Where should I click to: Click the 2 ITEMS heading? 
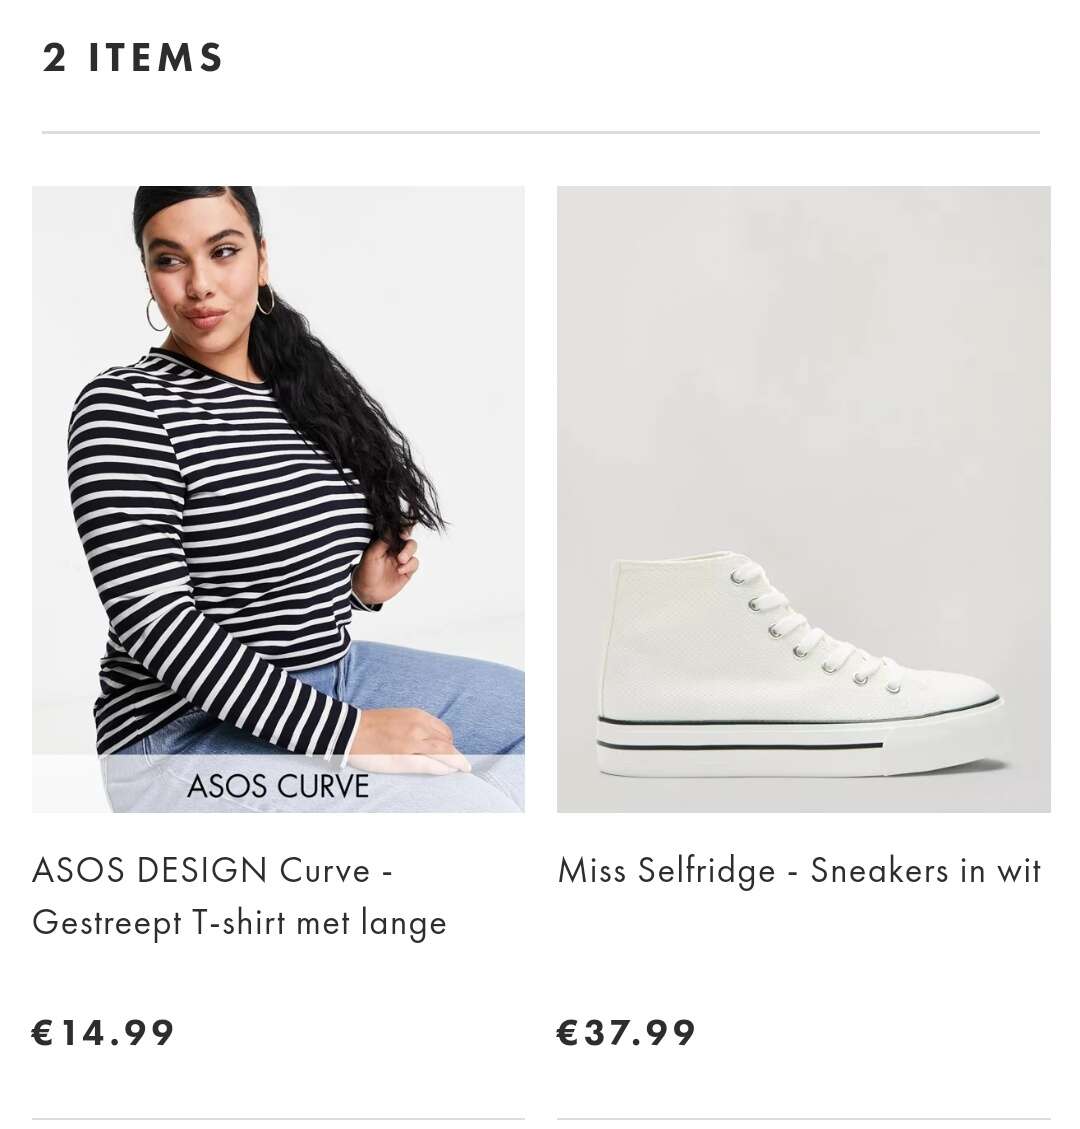[x=132, y=58]
